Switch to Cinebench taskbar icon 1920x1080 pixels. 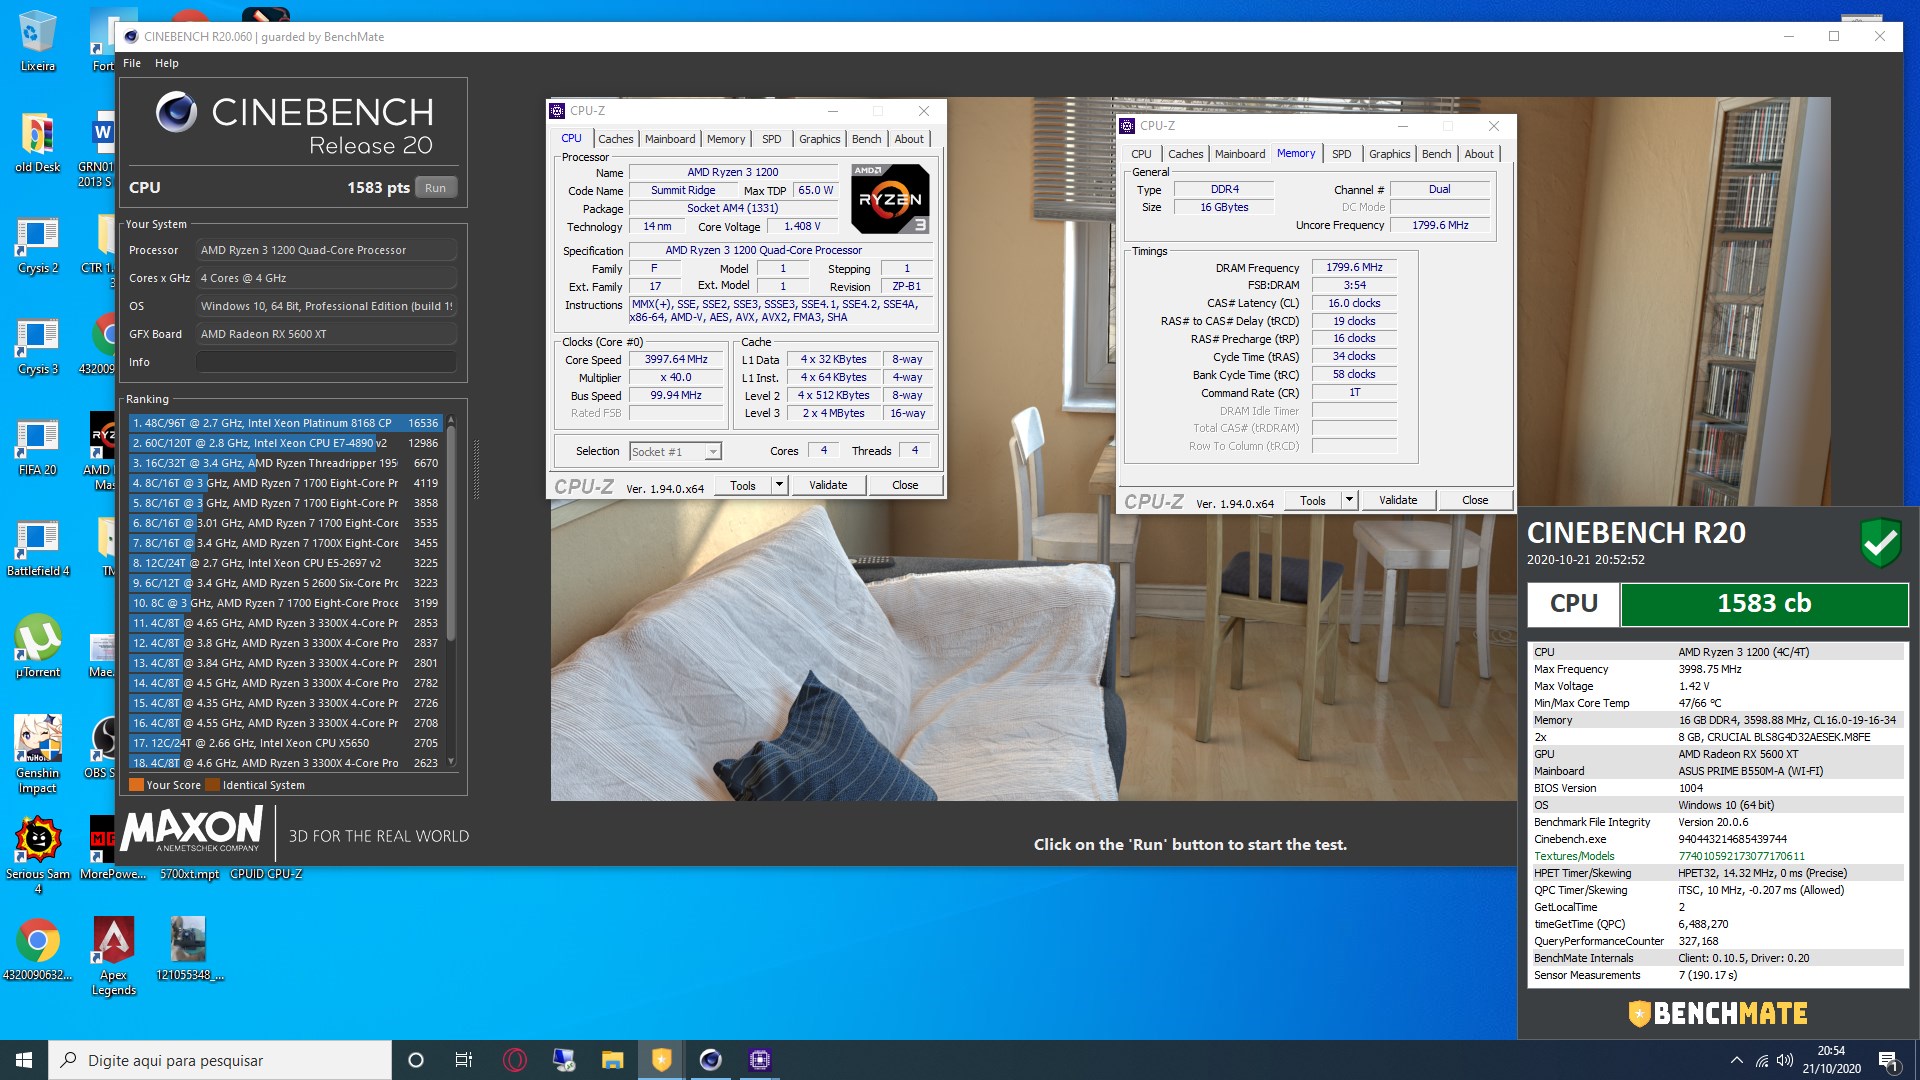pos(710,1060)
